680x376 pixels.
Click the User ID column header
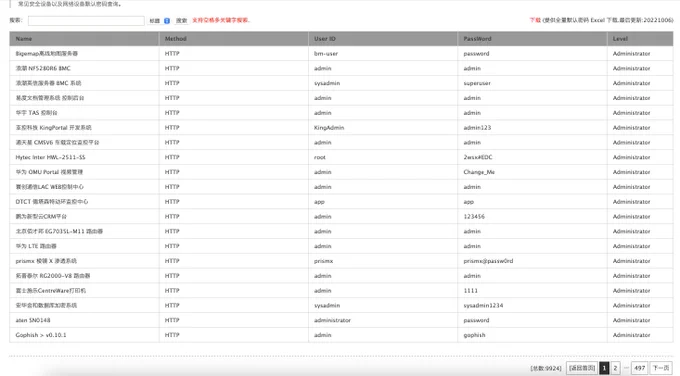pyautogui.click(x=383, y=39)
